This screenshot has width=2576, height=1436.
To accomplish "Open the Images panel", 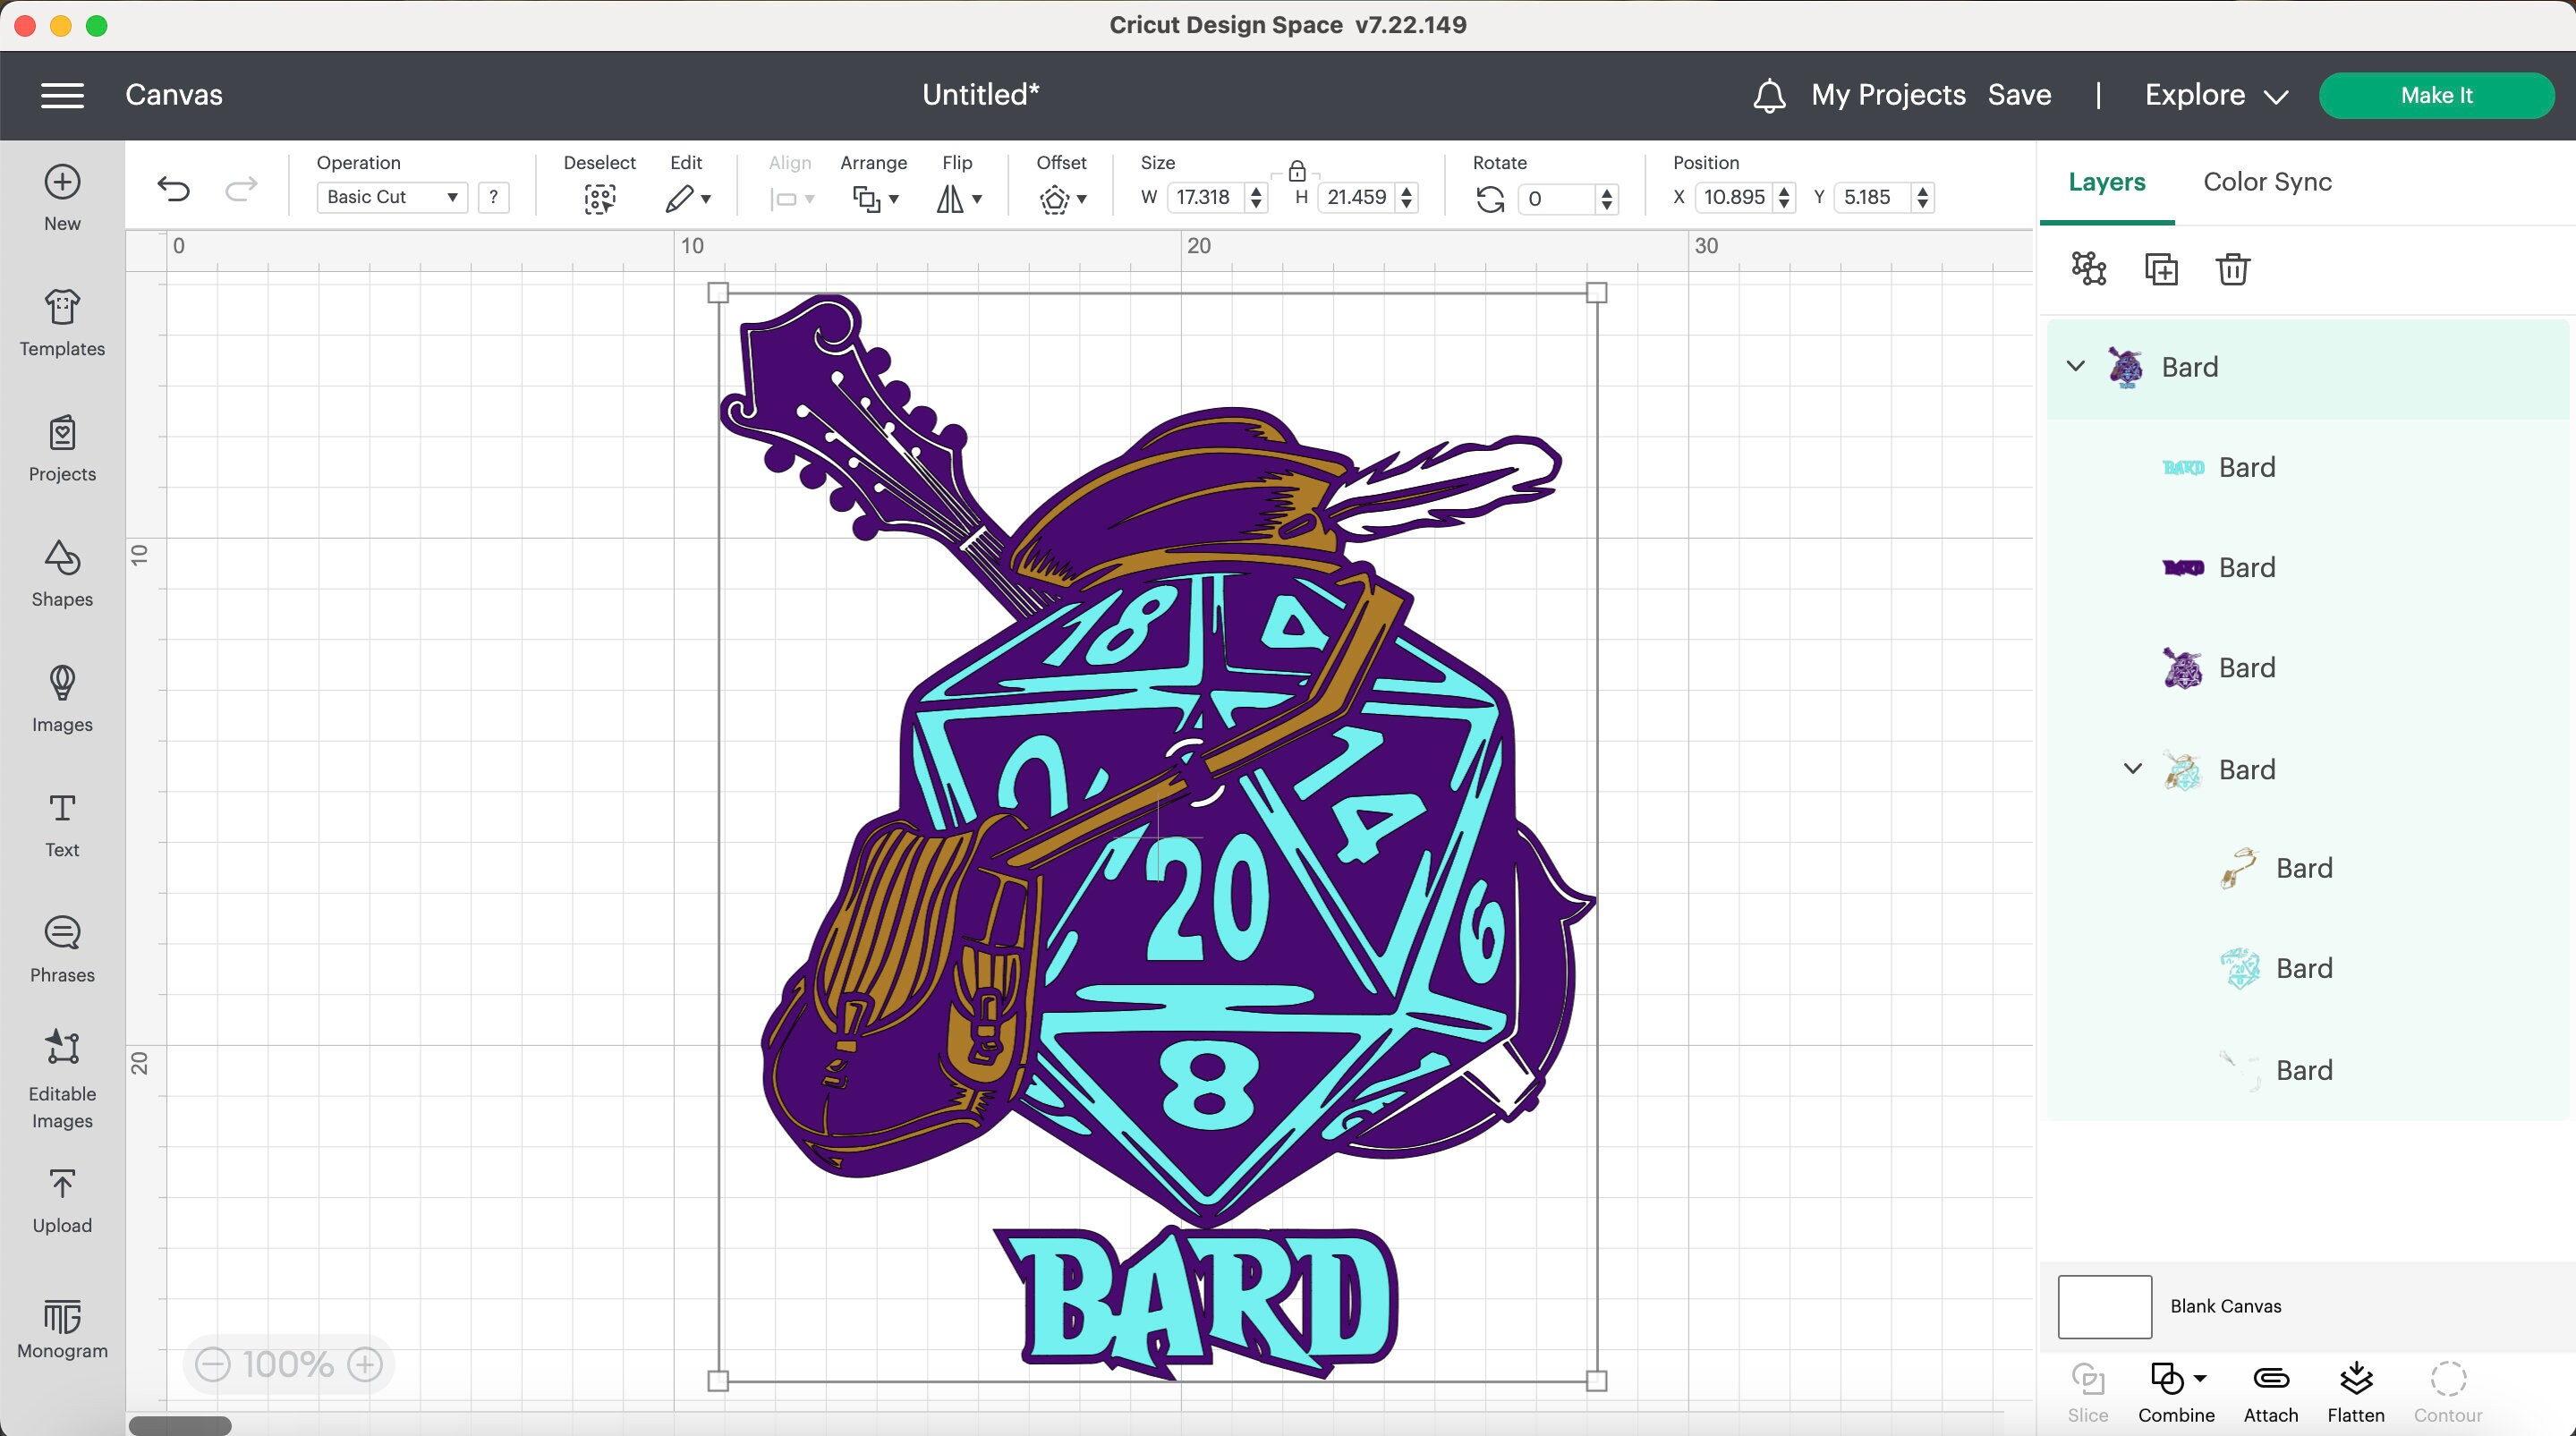I will tap(61, 699).
